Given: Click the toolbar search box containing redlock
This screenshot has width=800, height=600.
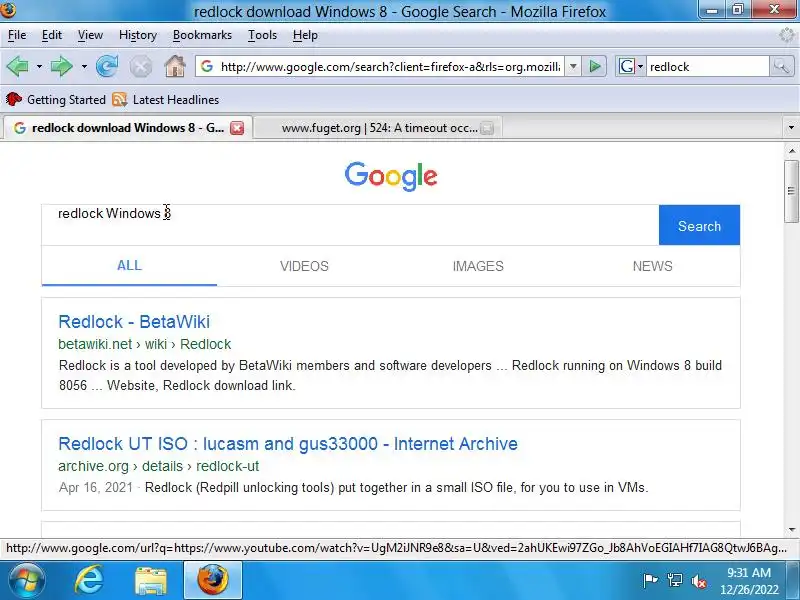Looking at the screenshot, I should pyautogui.click(x=707, y=67).
